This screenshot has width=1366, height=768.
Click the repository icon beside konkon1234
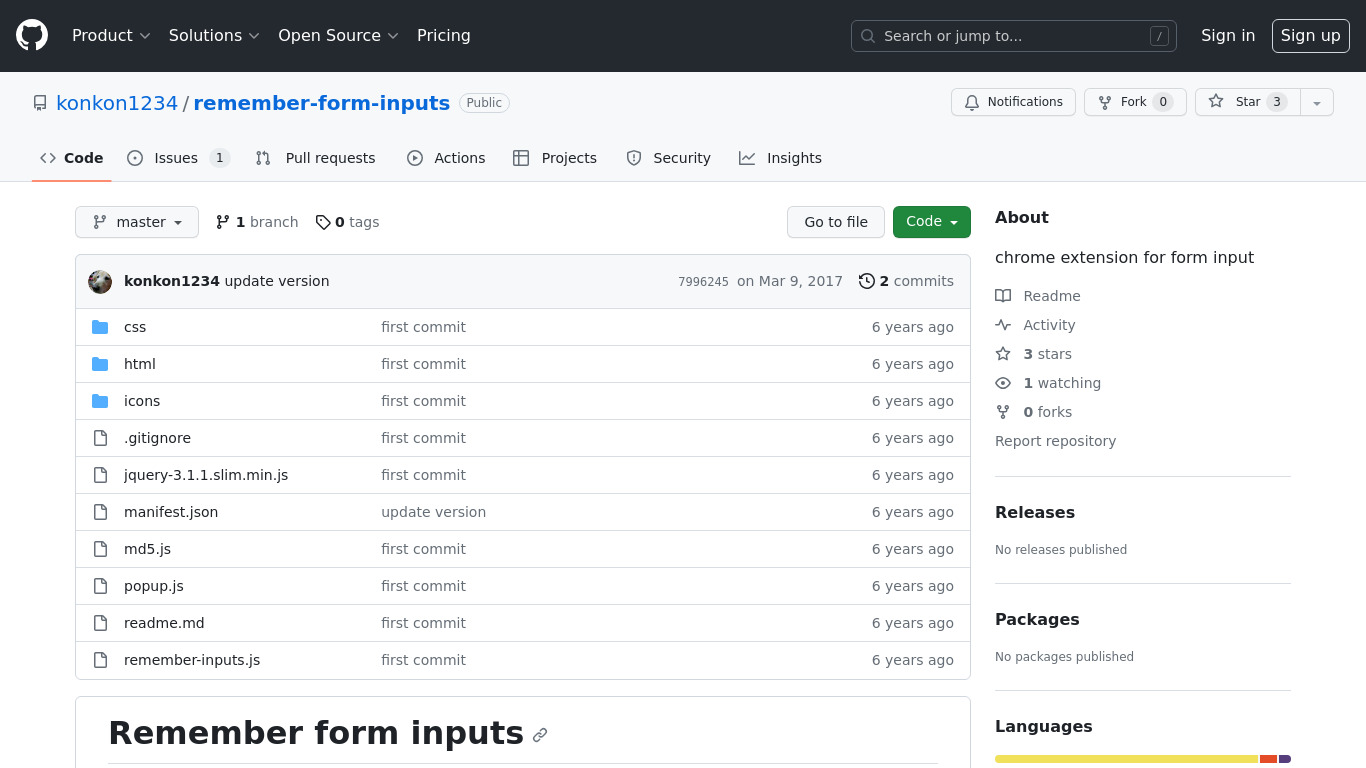[x=40, y=103]
